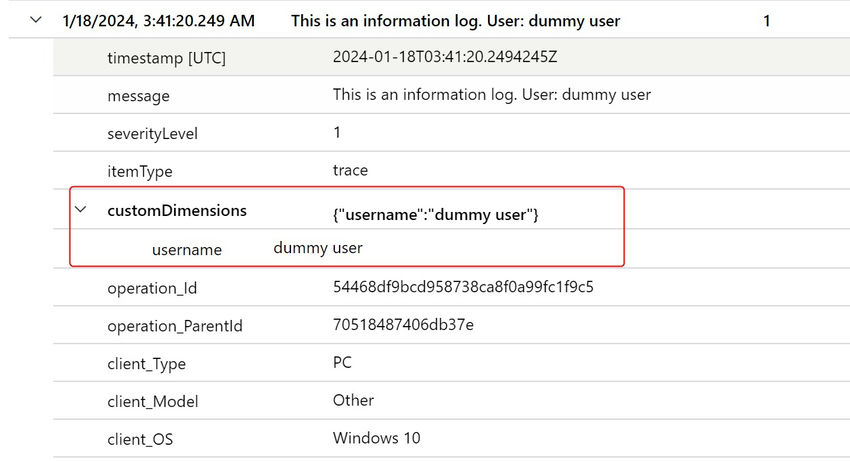Select the operation_ParentId value 70518487406db37e
Viewport: 850px width, 461px height.
click(403, 324)
